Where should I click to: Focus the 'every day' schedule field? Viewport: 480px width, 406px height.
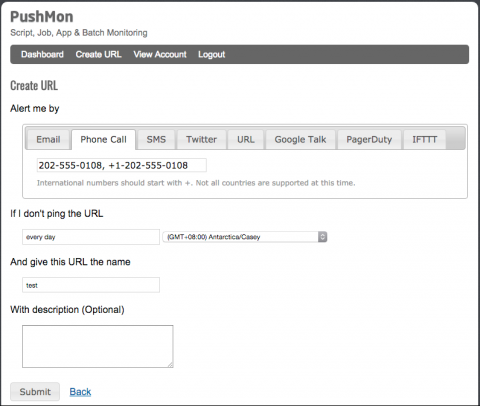(91, 237)
